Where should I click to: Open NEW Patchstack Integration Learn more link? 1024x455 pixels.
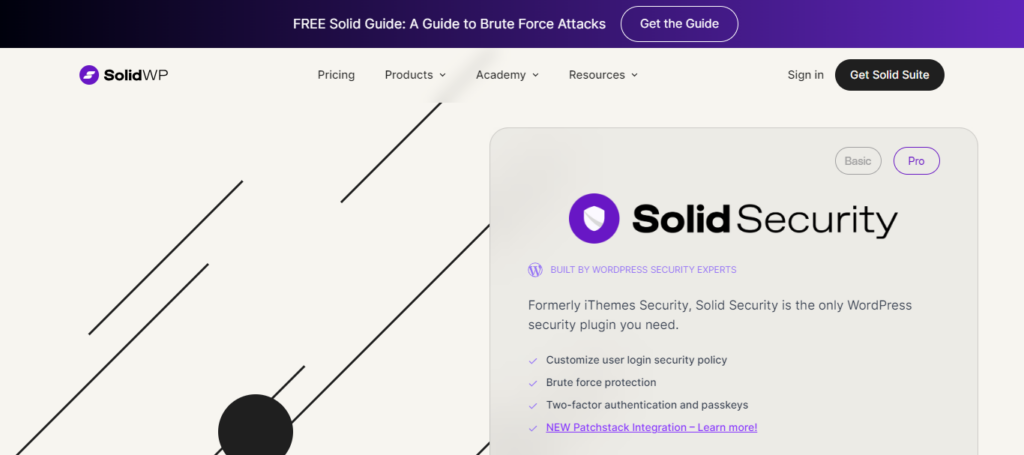651,428
